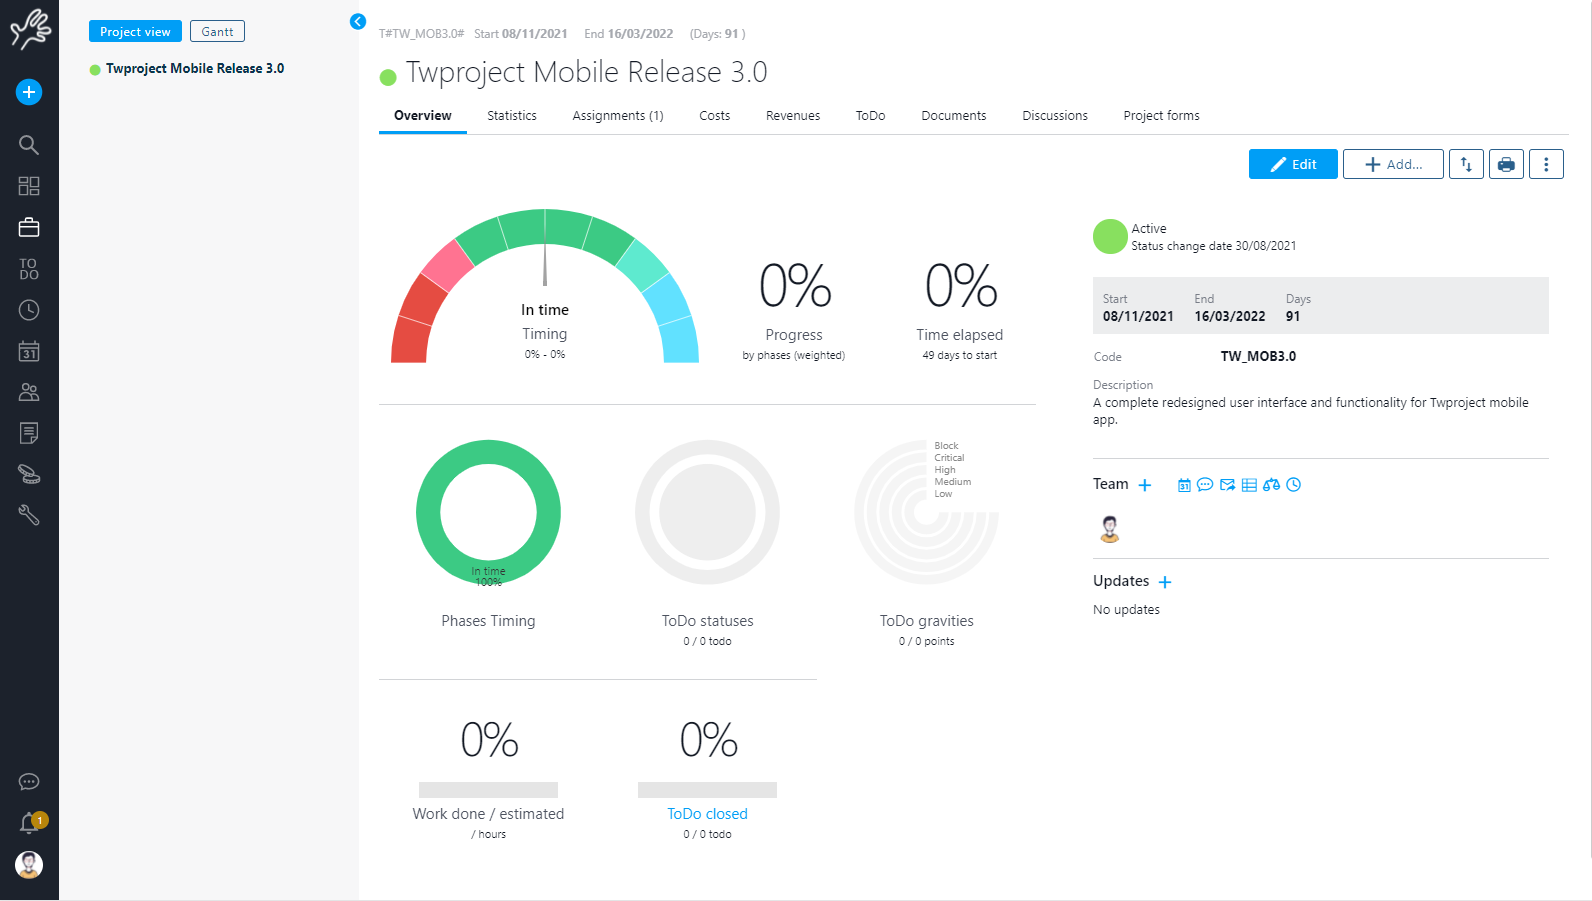Switch to Gantt view
This screenshot has width=1592, height=901.
coord(217,32)
